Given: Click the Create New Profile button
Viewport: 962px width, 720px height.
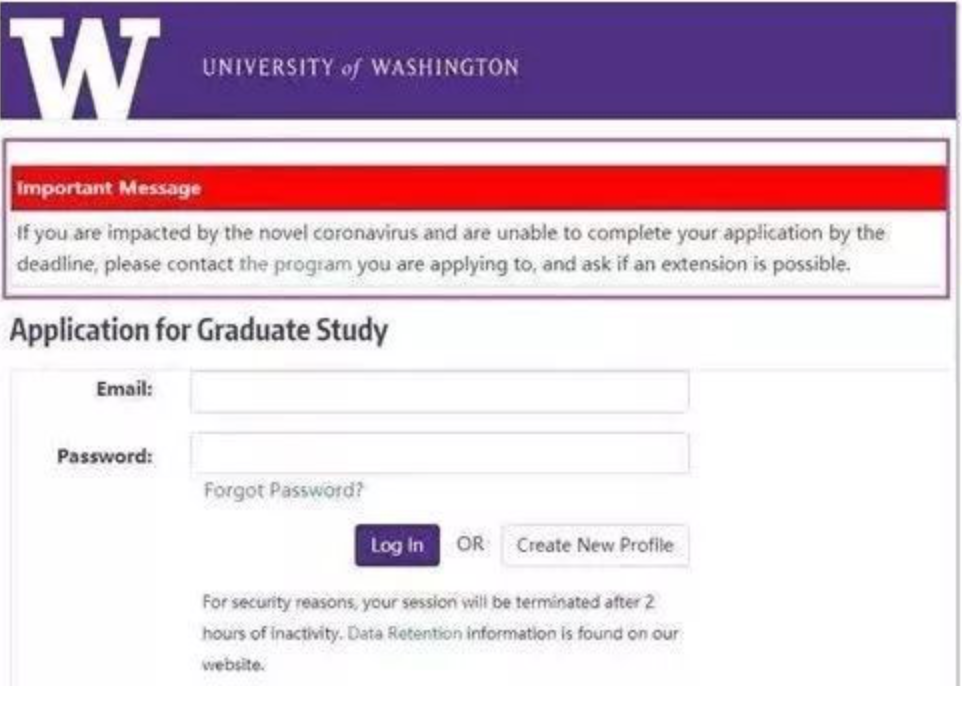Looking at the screenshot, I should (595, 545).
